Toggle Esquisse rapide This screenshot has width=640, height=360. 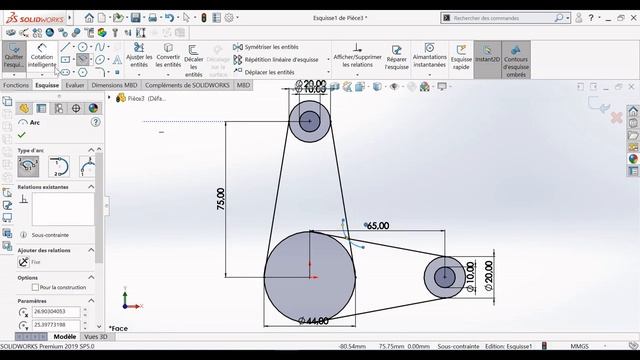[461, 57]
